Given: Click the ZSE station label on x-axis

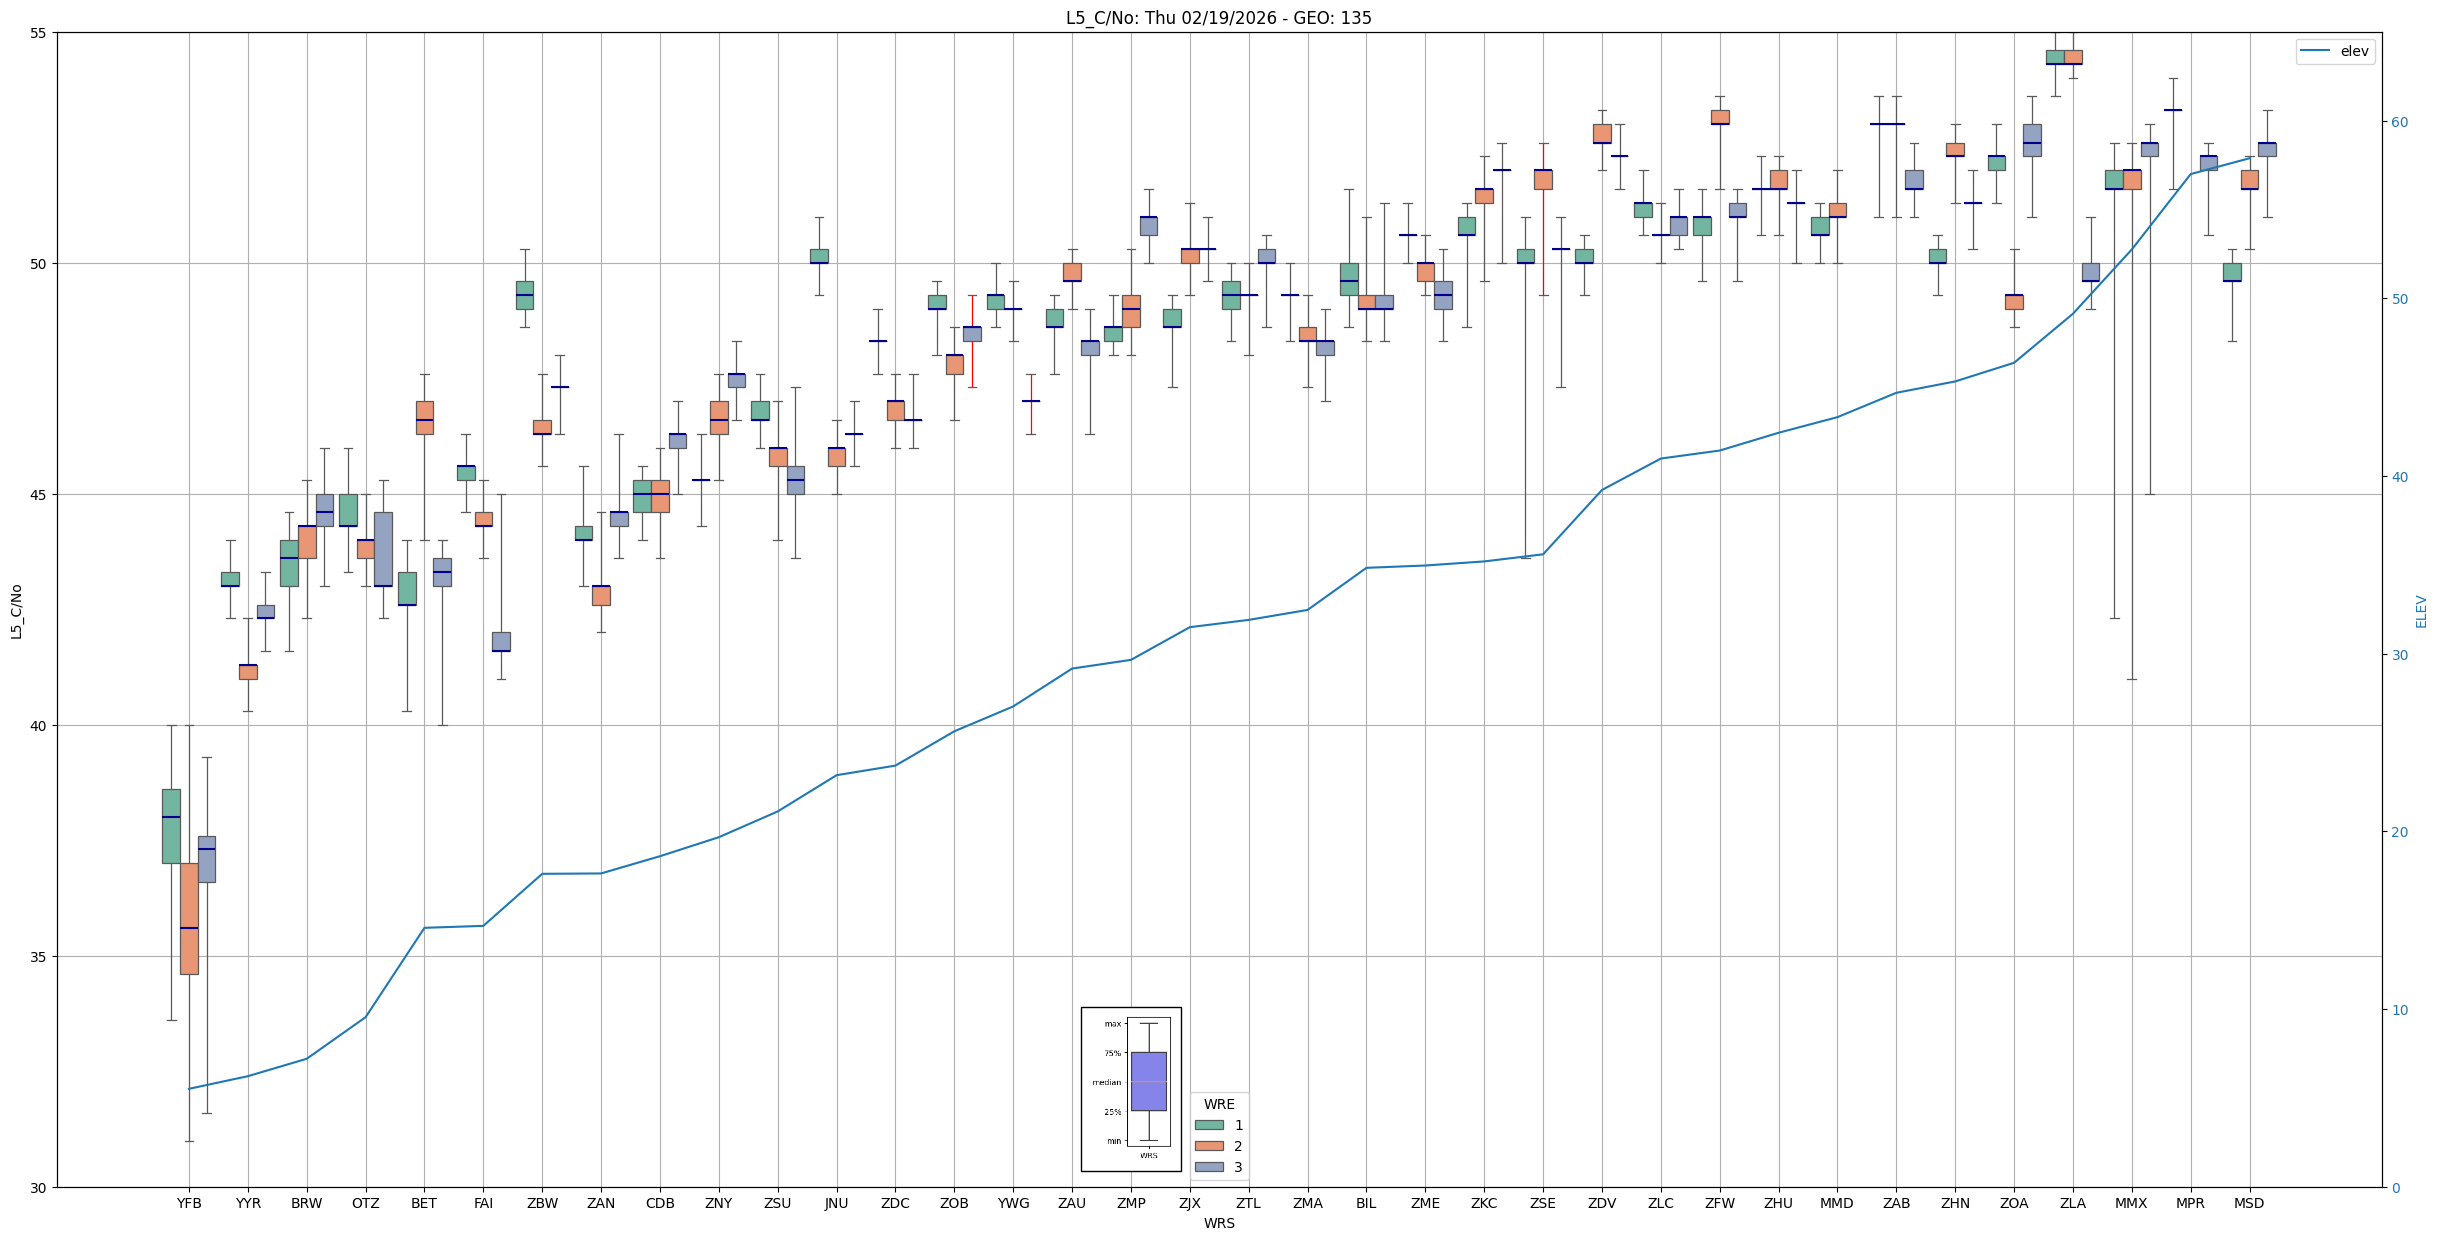Looking at the screenshot, I should tap(1543, 1203).
